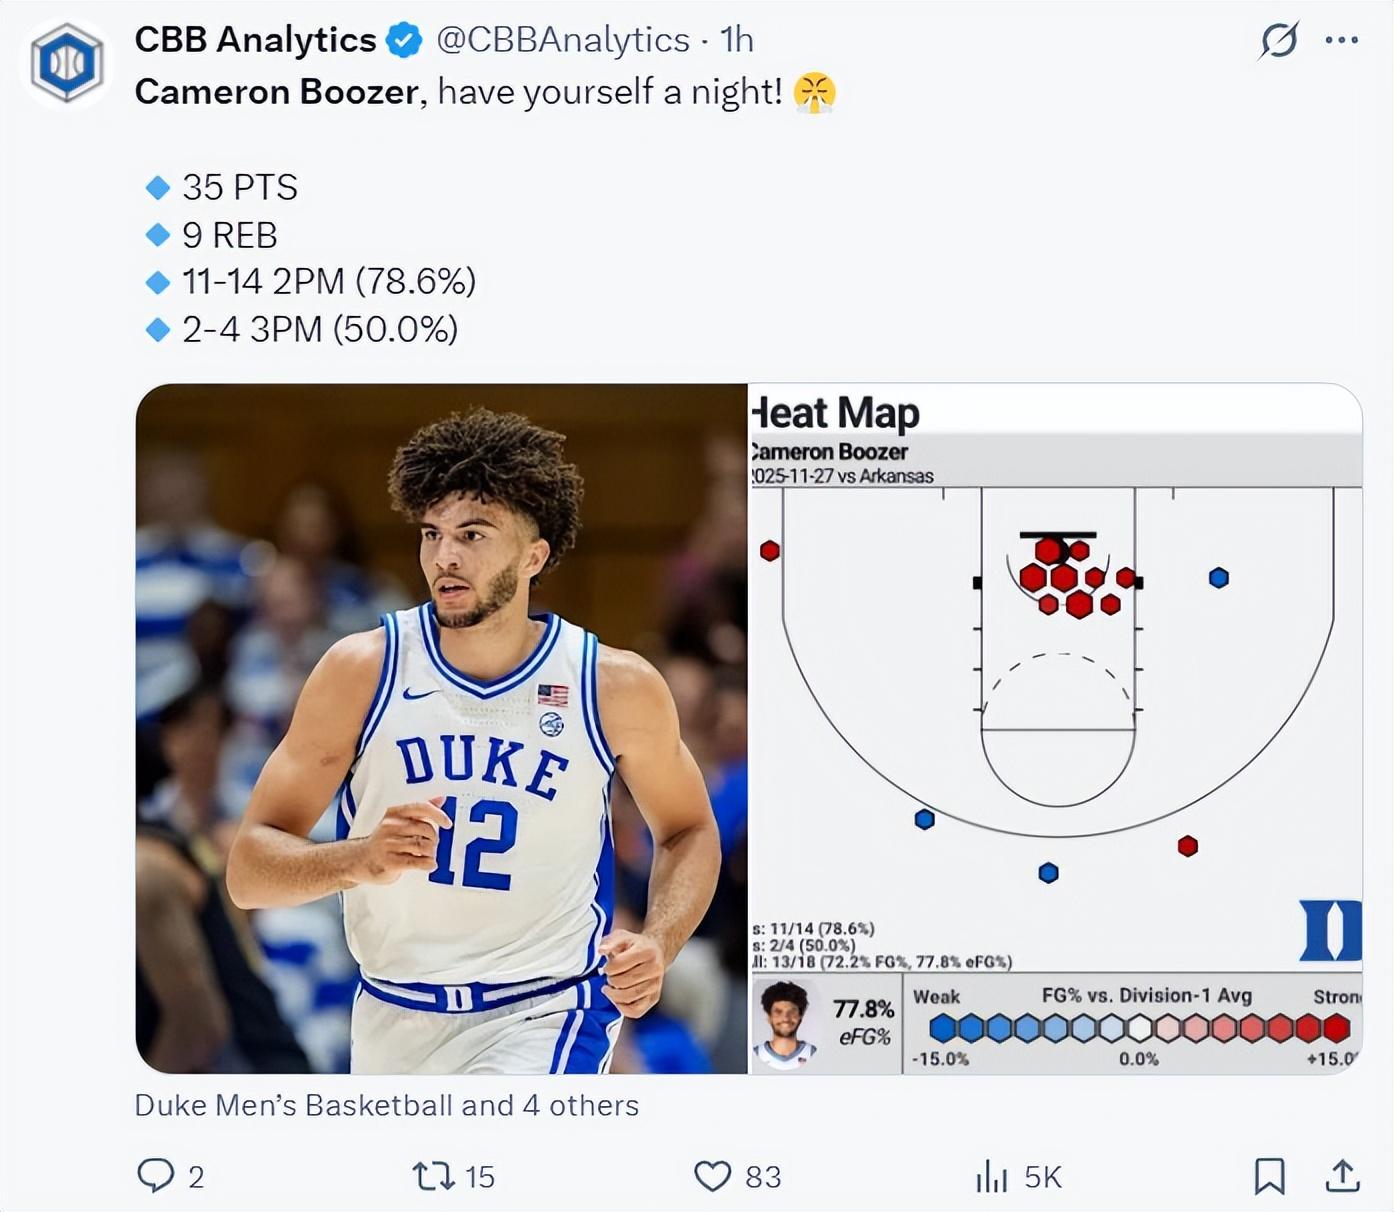The width and height of the screenshot is (1394, 1212).
Task: Click the blue shot marker right of the paint
Action: coord(1218,578)
